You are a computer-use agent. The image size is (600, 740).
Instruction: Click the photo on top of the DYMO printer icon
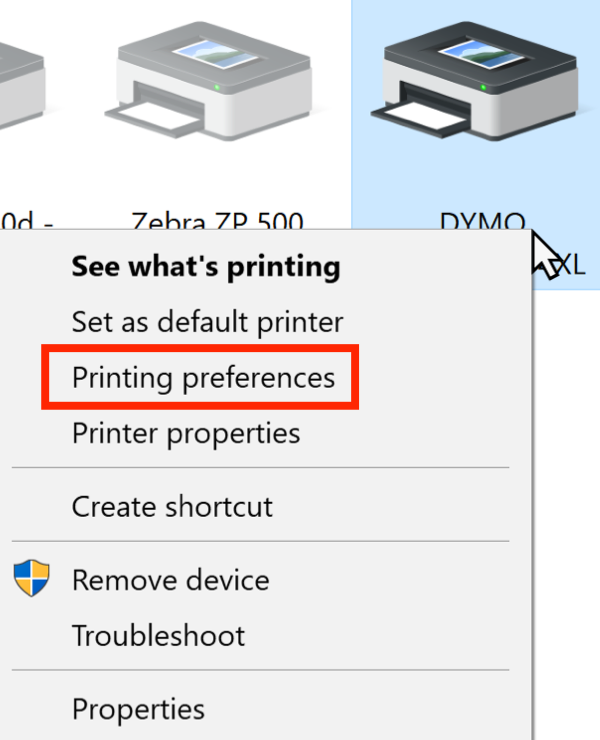(x=481, y=53)
